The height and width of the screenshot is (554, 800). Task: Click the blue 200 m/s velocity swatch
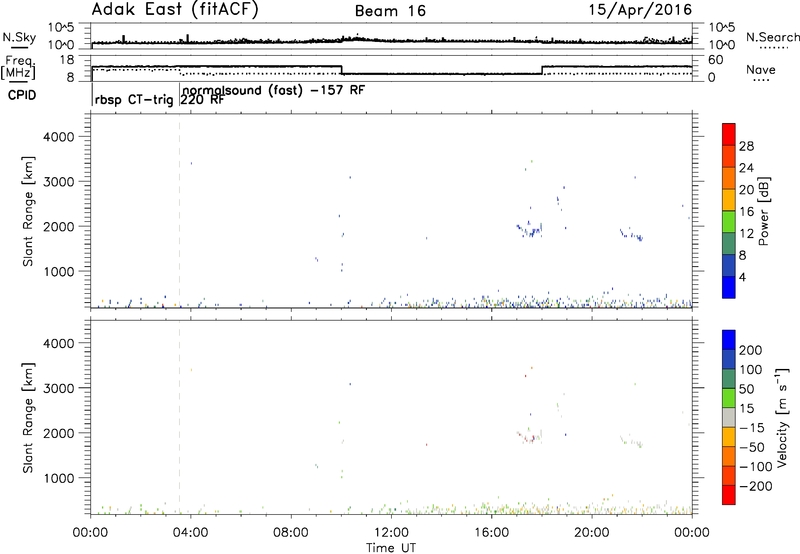click(729, 340)
